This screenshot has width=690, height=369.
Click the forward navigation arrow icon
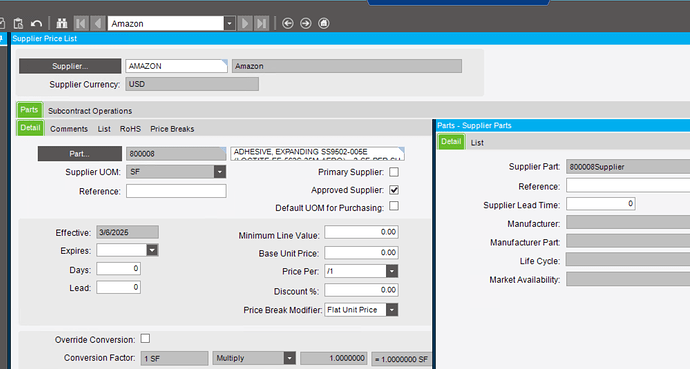coord(306,23)
